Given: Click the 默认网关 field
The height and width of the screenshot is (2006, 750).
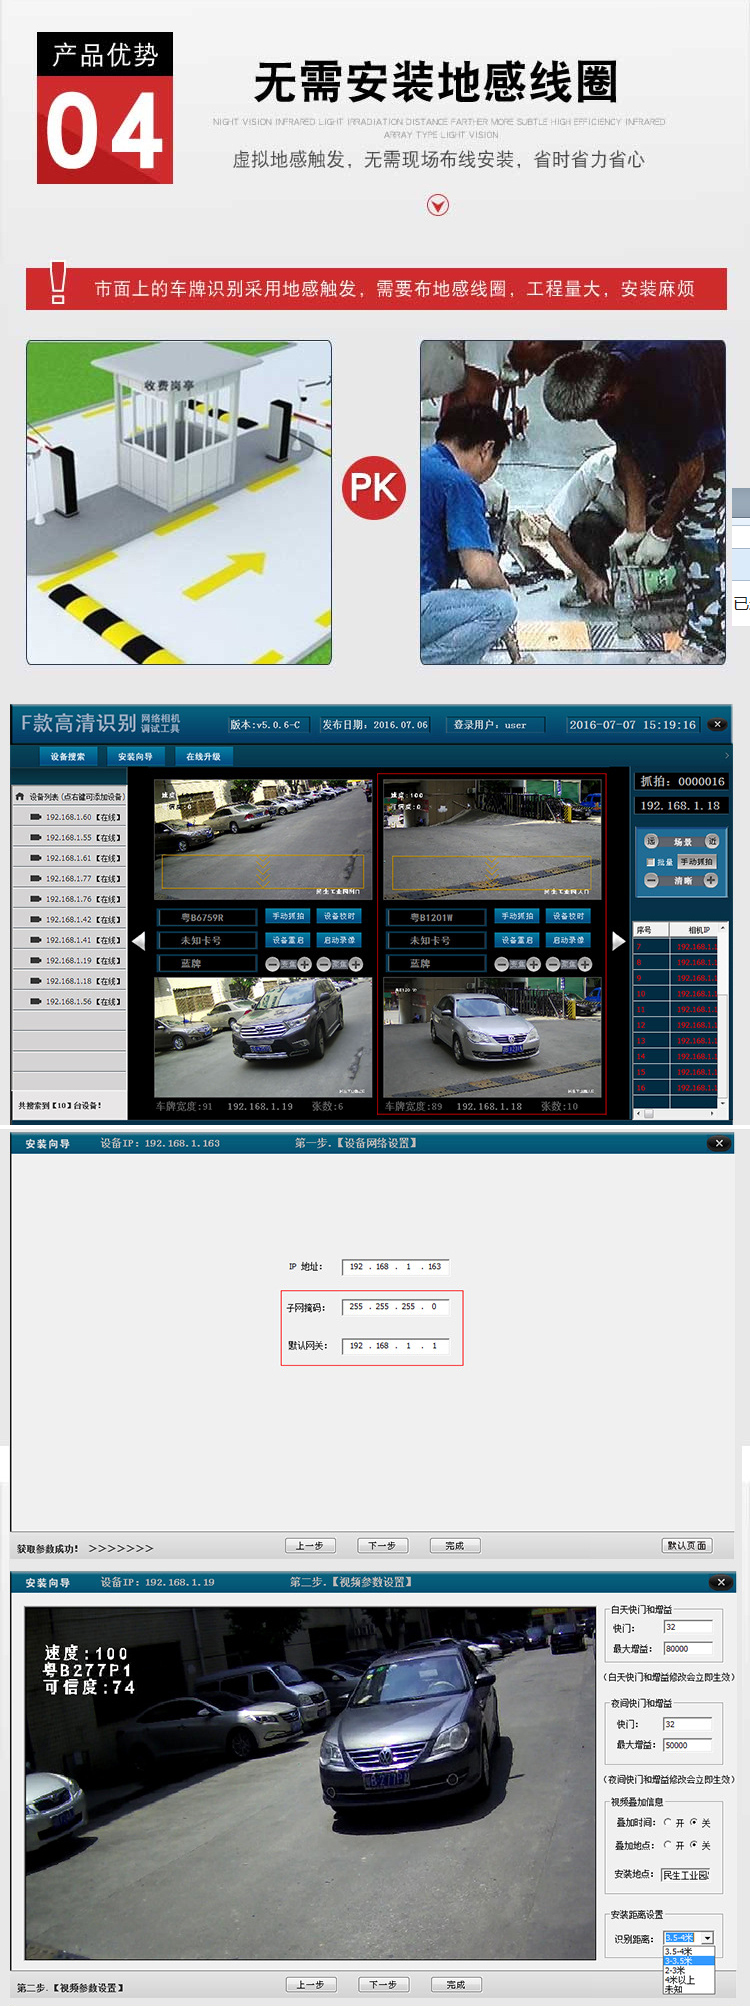Looking at the screenshot, I should coord(396,1346).
